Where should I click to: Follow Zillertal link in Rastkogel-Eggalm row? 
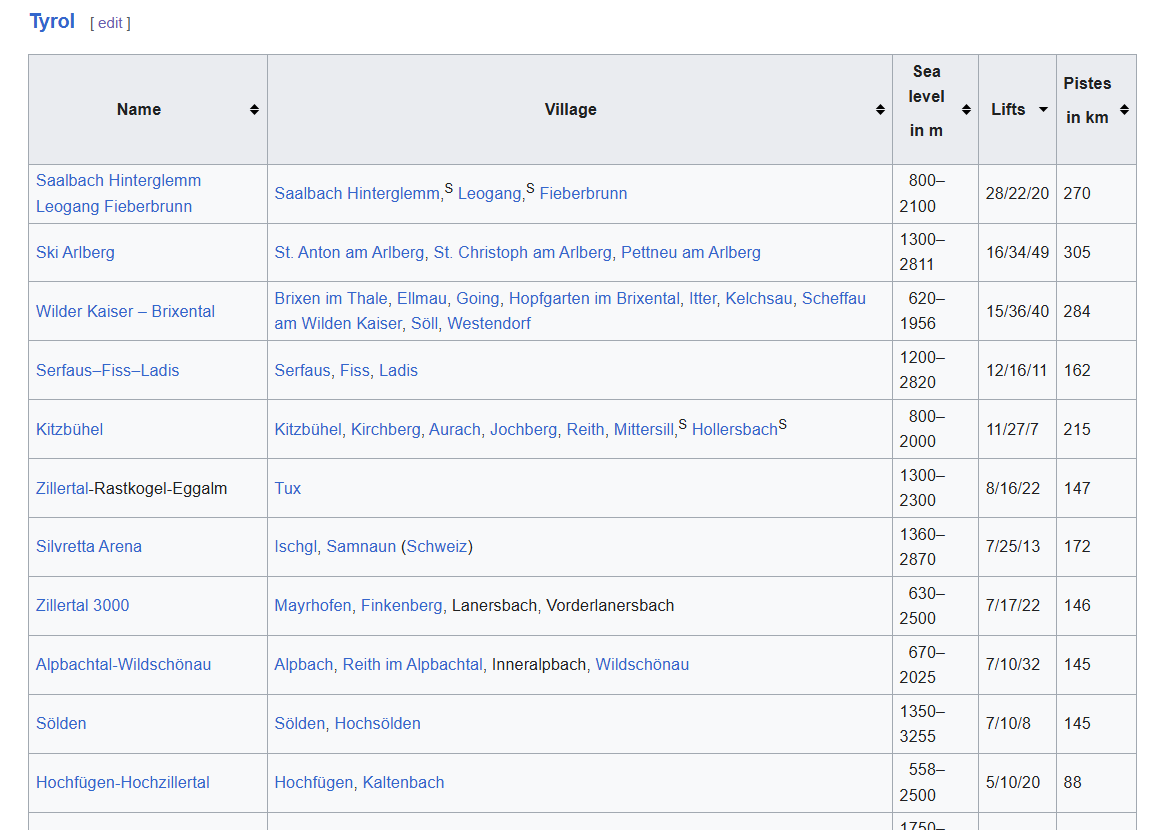[x=62, y=488]
